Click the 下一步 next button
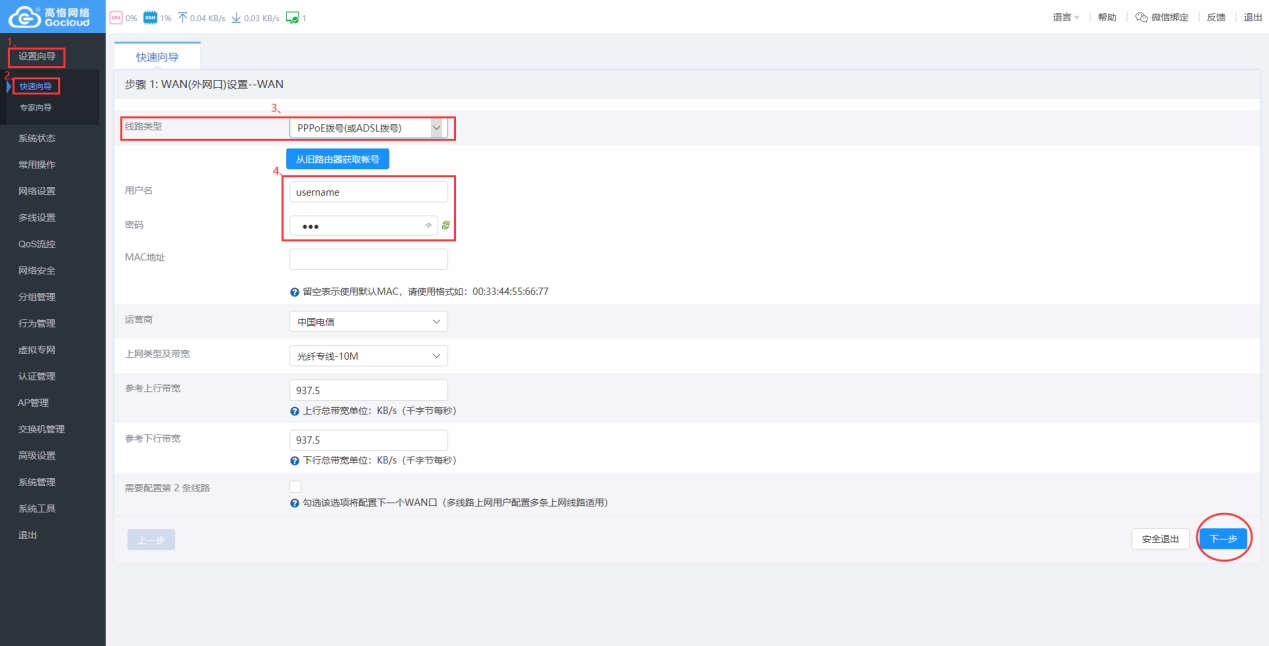This screenshot has width=1269, height=646. [x=1223, y=539]
